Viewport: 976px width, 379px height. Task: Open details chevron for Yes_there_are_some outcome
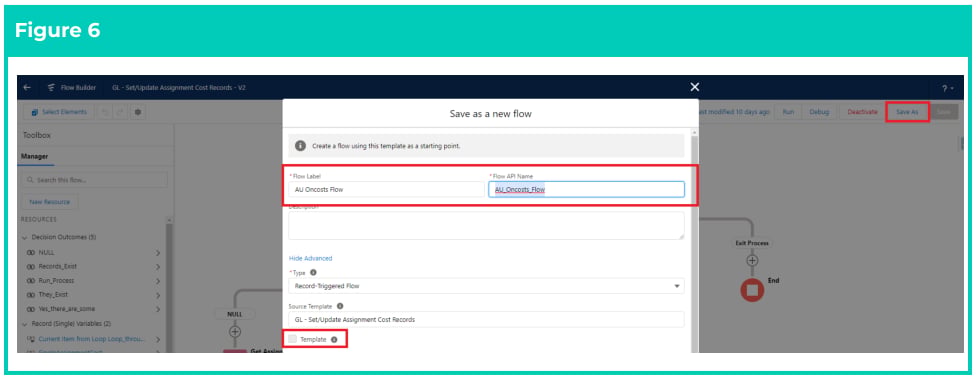tap(158, 309)
